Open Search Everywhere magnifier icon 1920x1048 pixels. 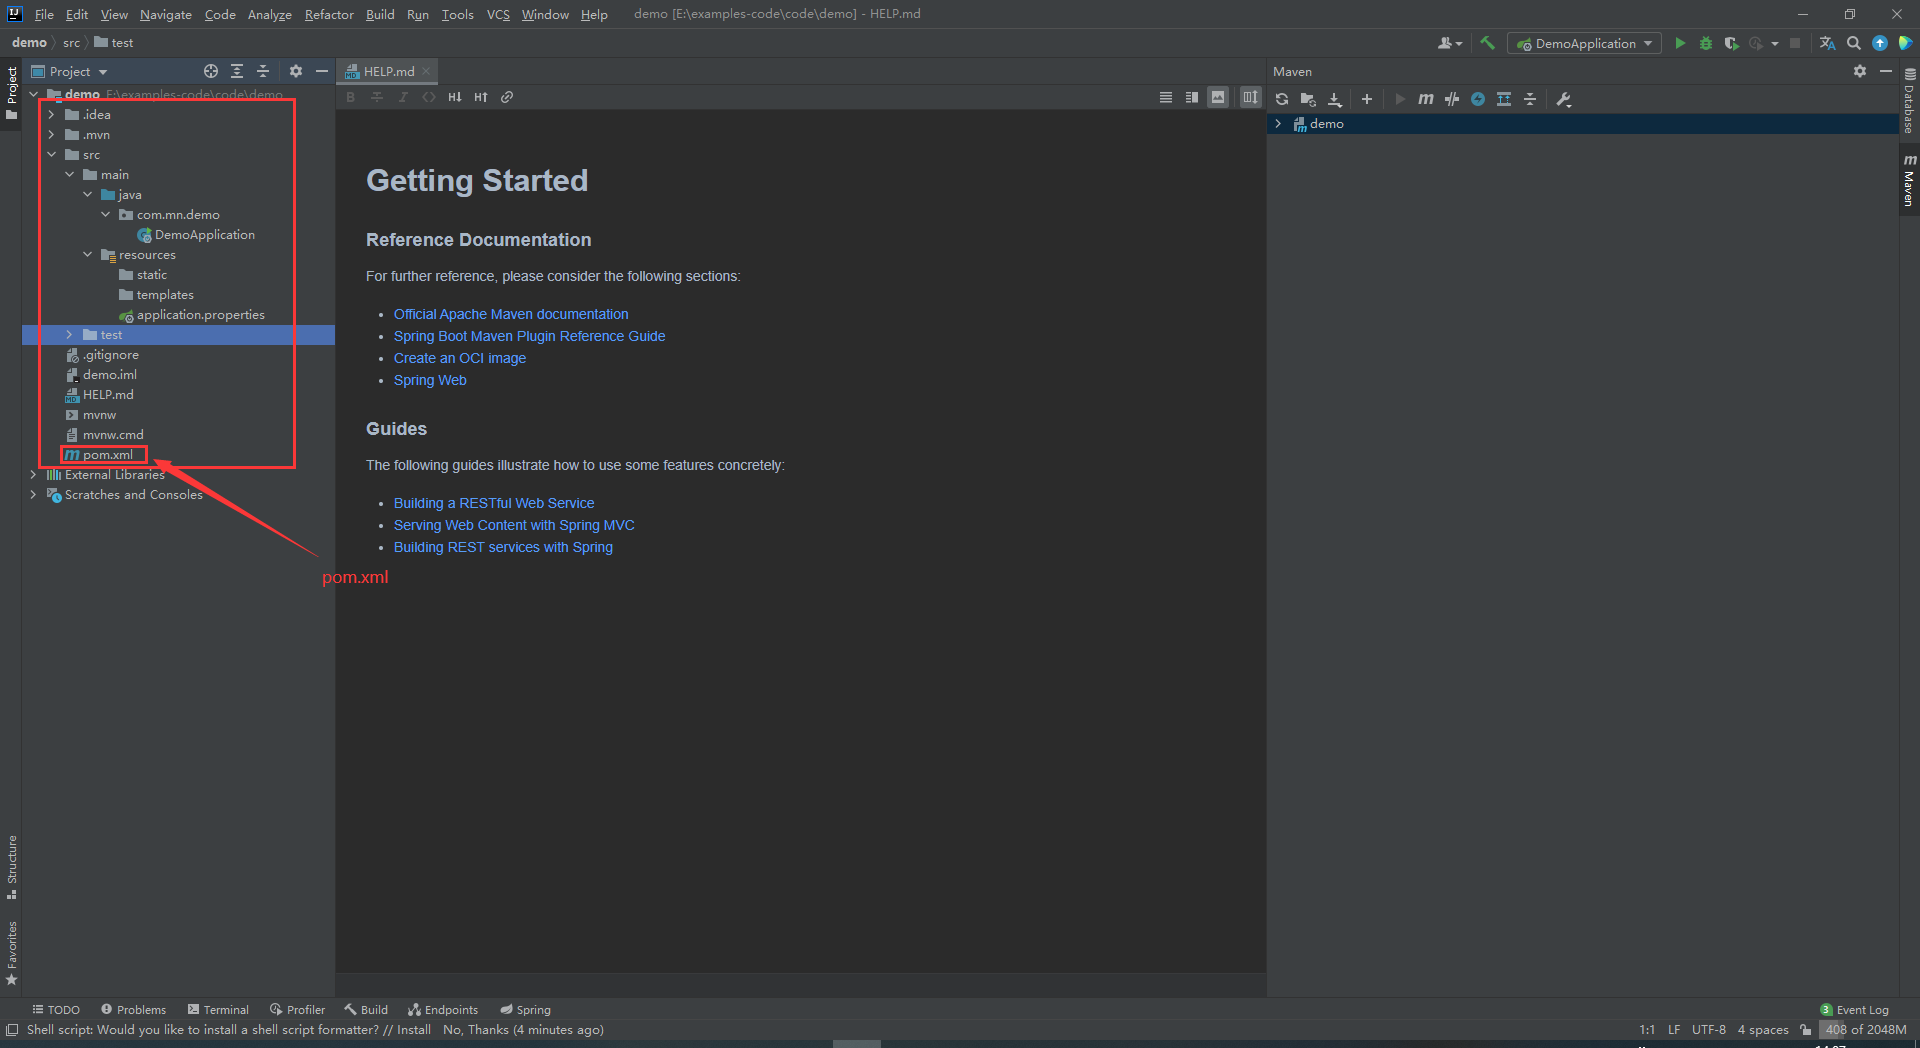pyautogui.click(x=1854, y=43)
